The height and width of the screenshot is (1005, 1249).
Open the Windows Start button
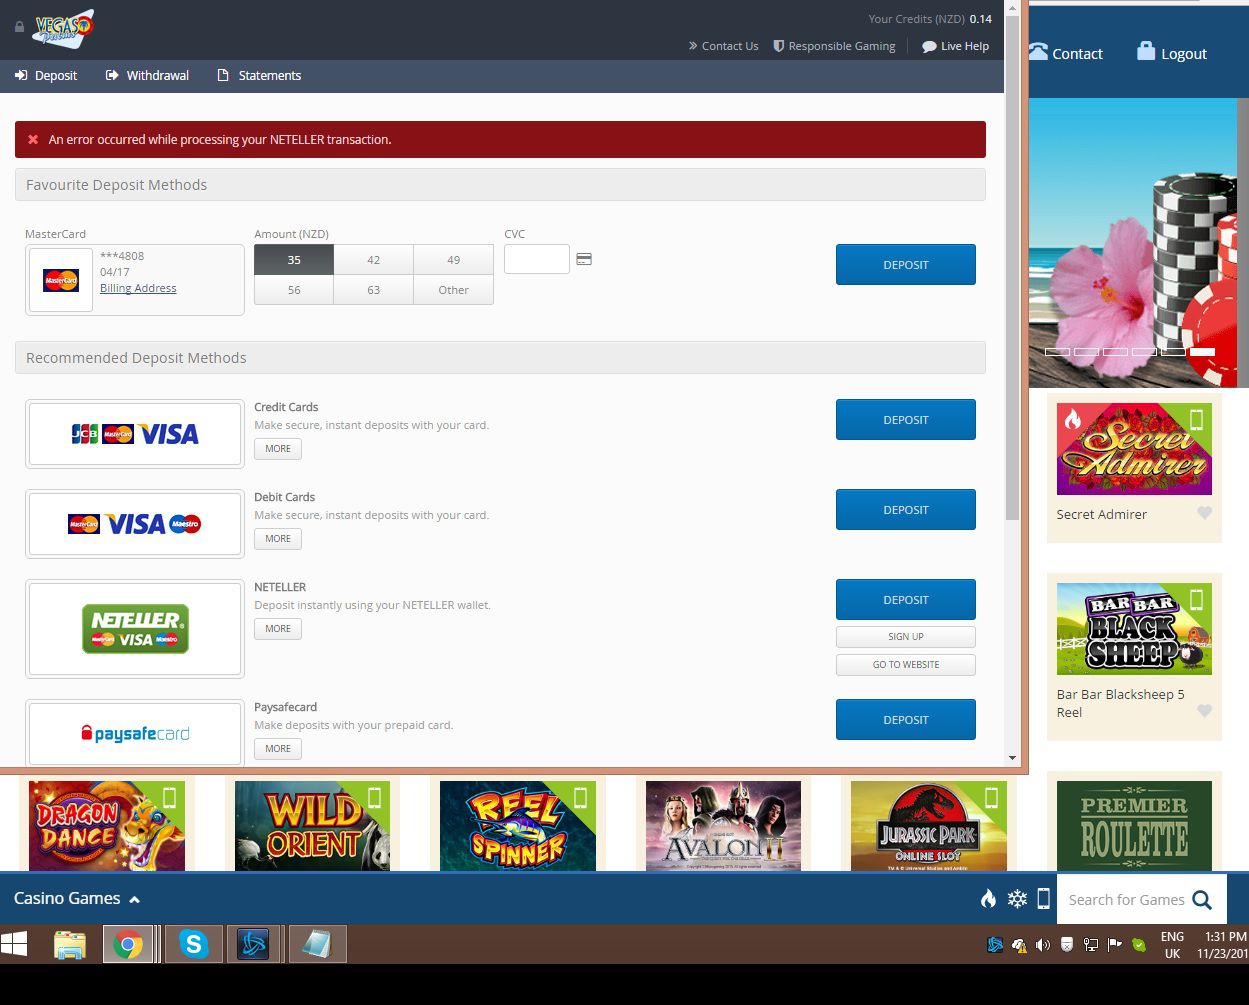coord(14,943)
